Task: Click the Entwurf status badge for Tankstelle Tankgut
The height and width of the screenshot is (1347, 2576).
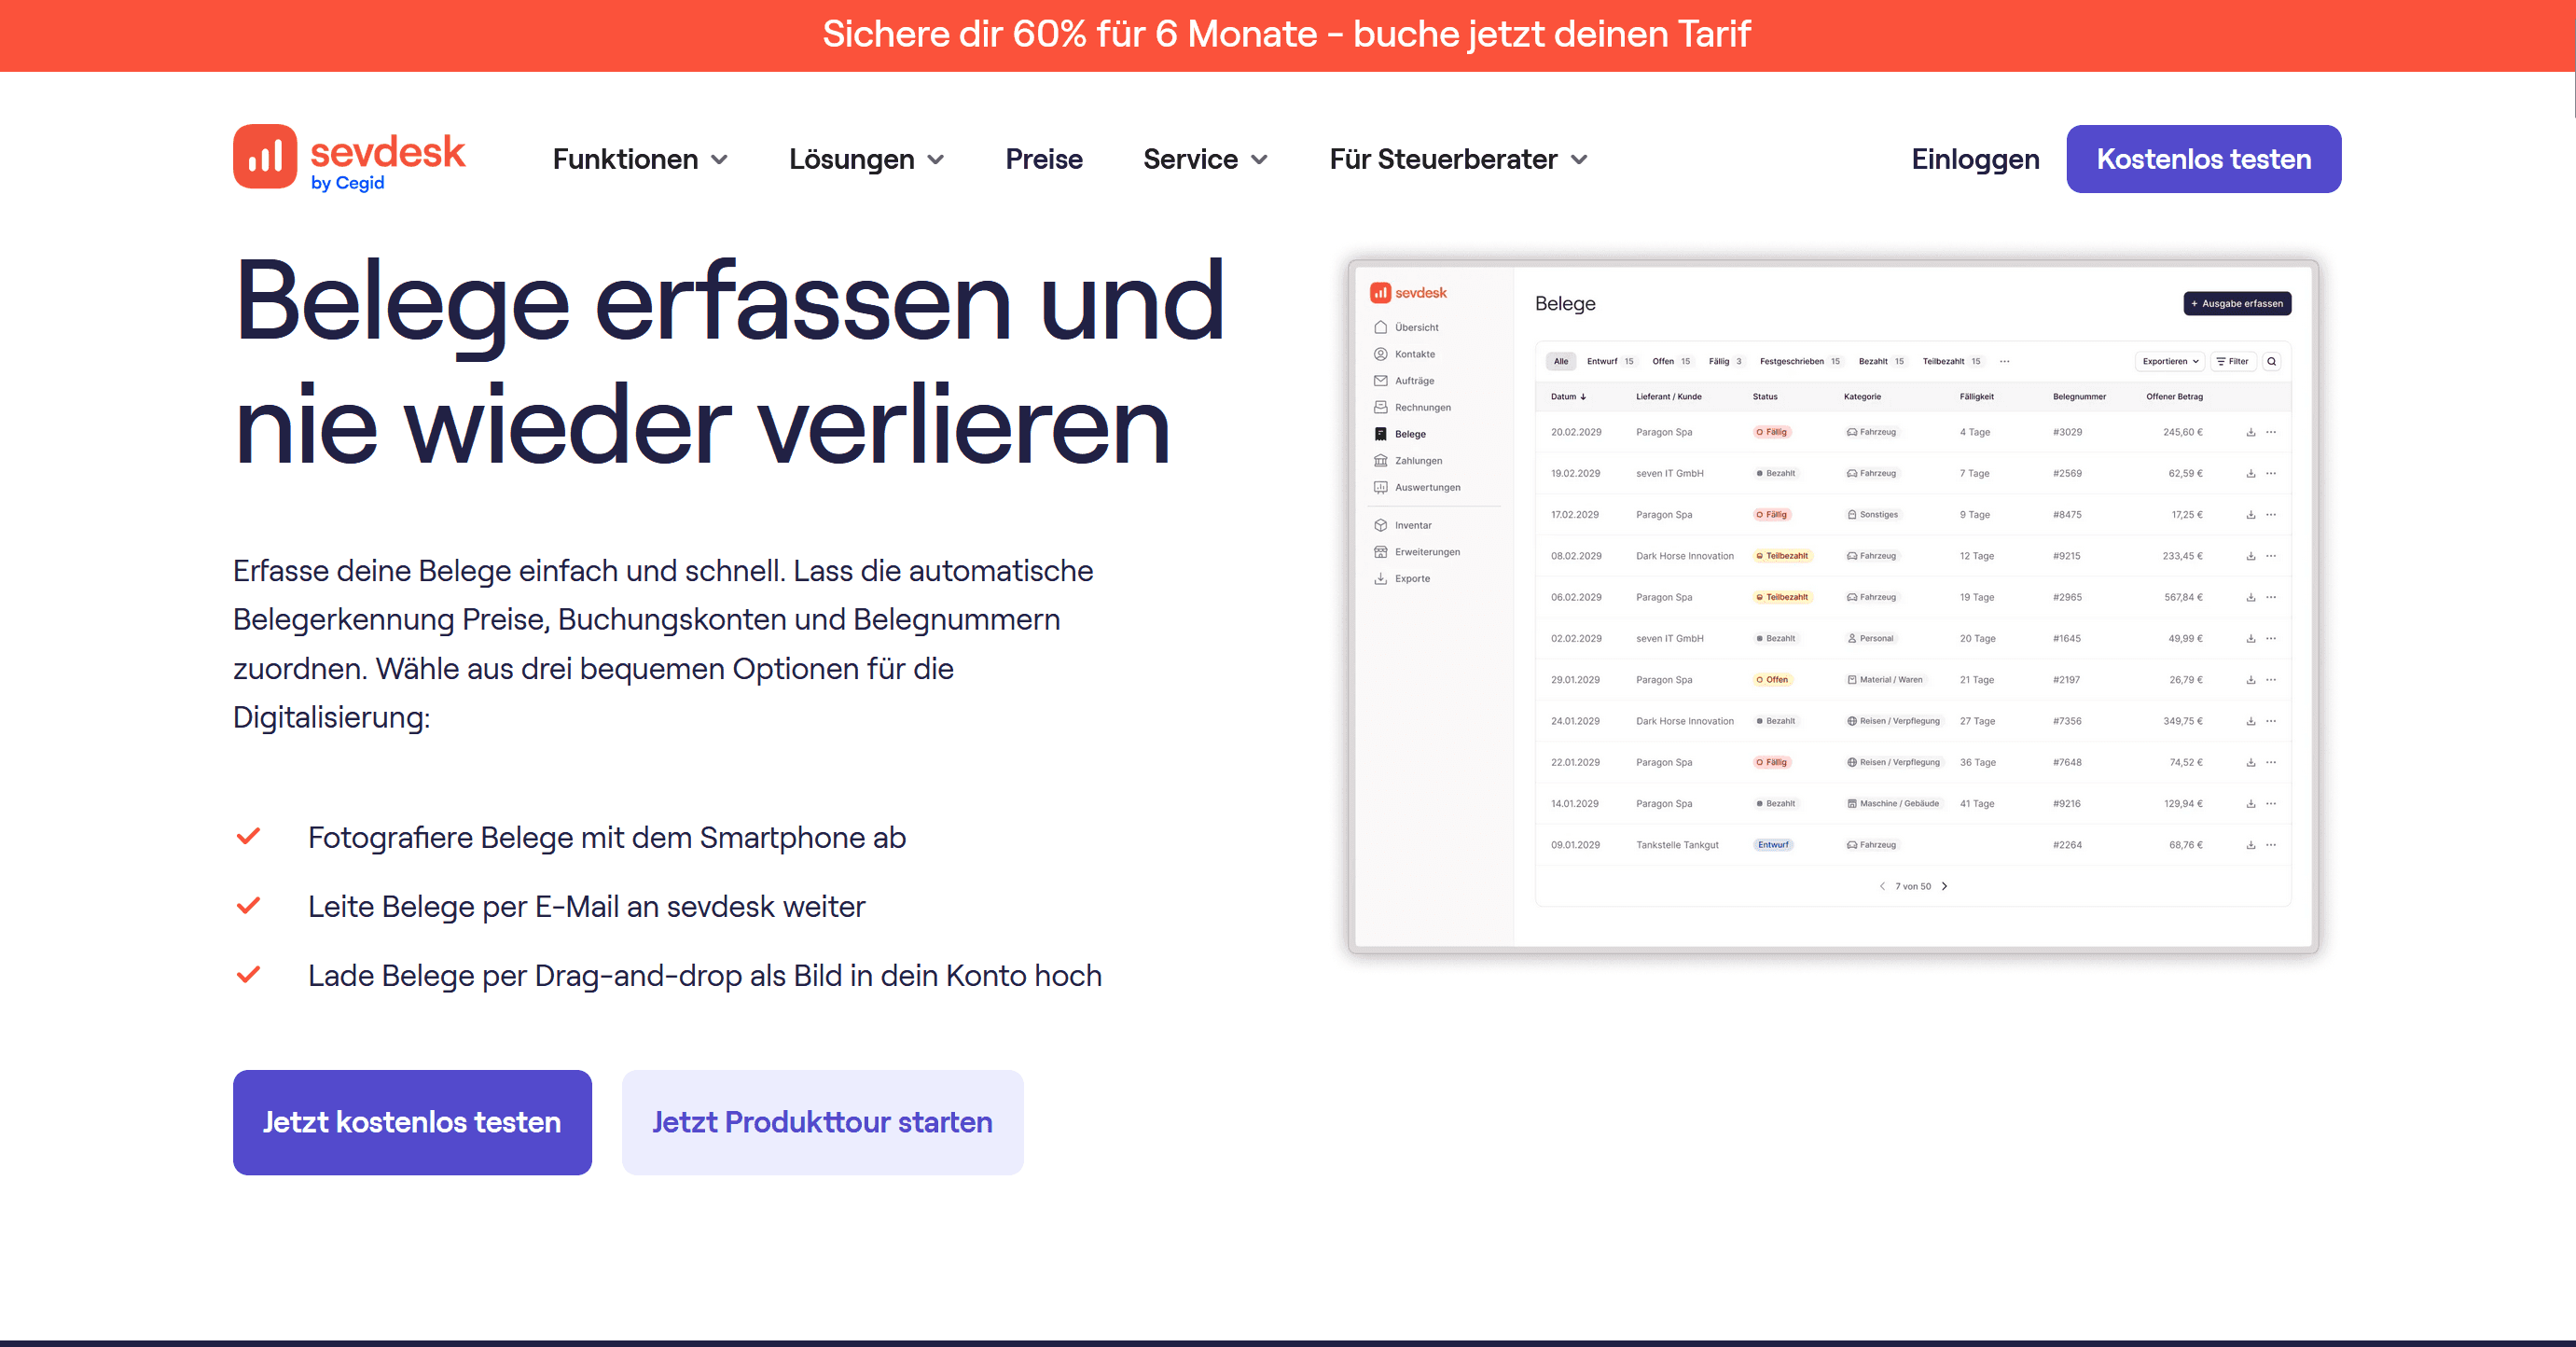Action: (x=1773, y=845)
